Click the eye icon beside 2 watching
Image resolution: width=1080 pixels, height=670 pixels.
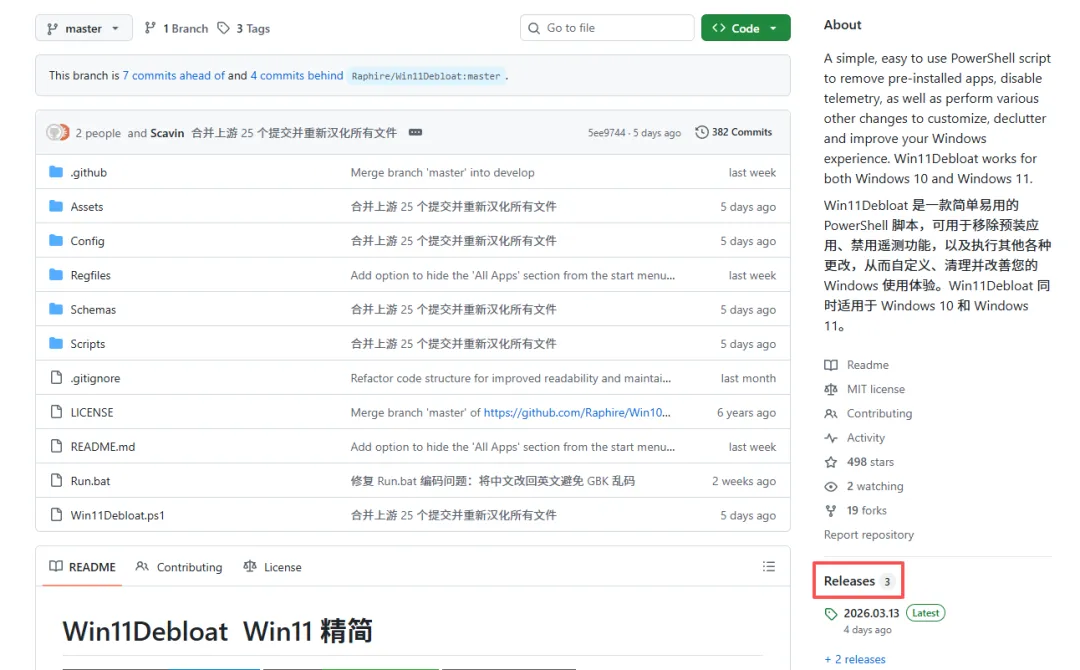pos(831,486)
